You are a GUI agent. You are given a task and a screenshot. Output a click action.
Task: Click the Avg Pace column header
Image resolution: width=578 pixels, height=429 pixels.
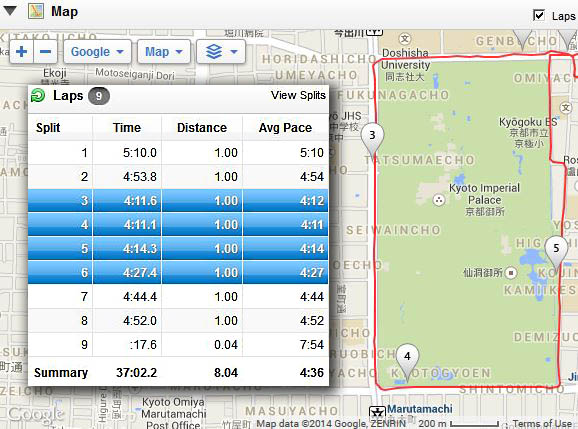point(285,128)
